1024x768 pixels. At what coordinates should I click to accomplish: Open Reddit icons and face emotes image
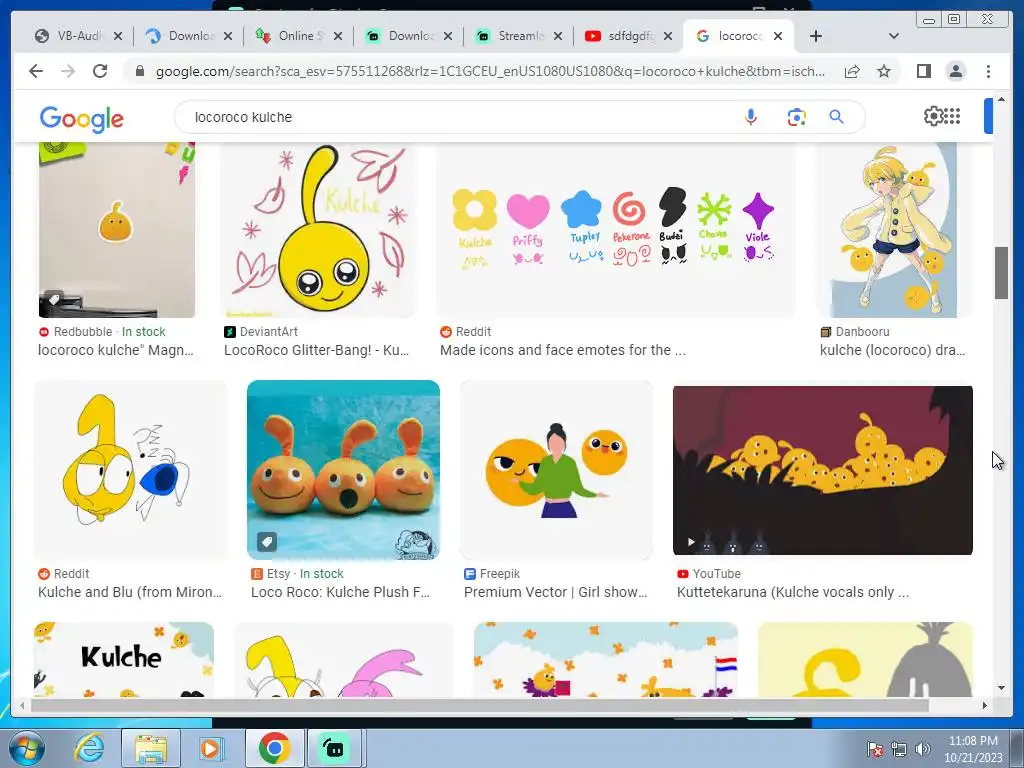(615, 230)
